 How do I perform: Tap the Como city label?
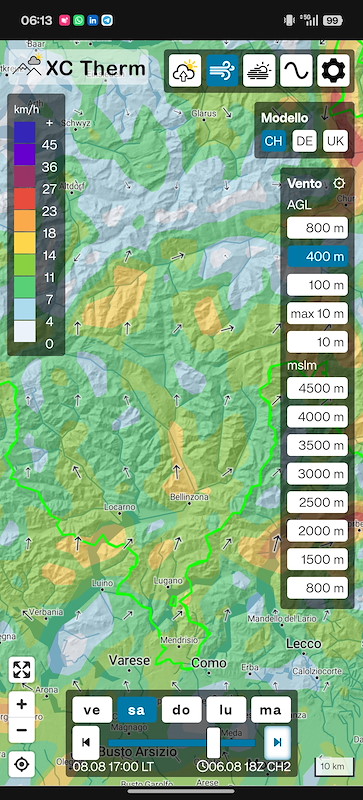pyautogui.click(x=209, y=663)
